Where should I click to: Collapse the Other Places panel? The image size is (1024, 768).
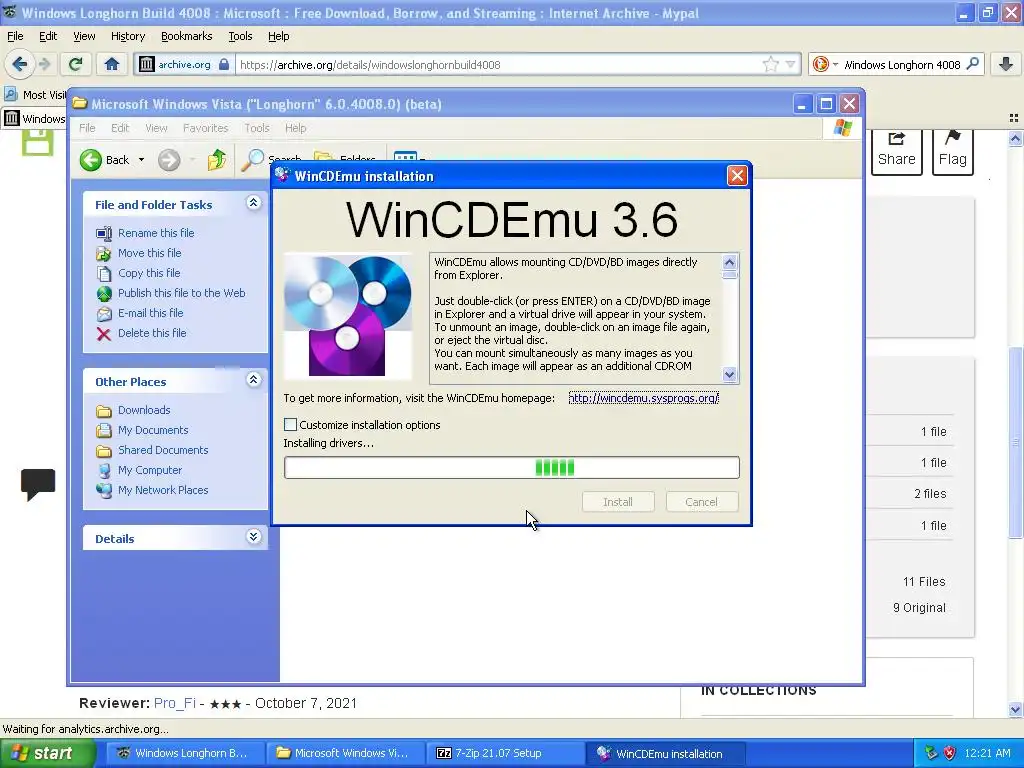[253, 380]
